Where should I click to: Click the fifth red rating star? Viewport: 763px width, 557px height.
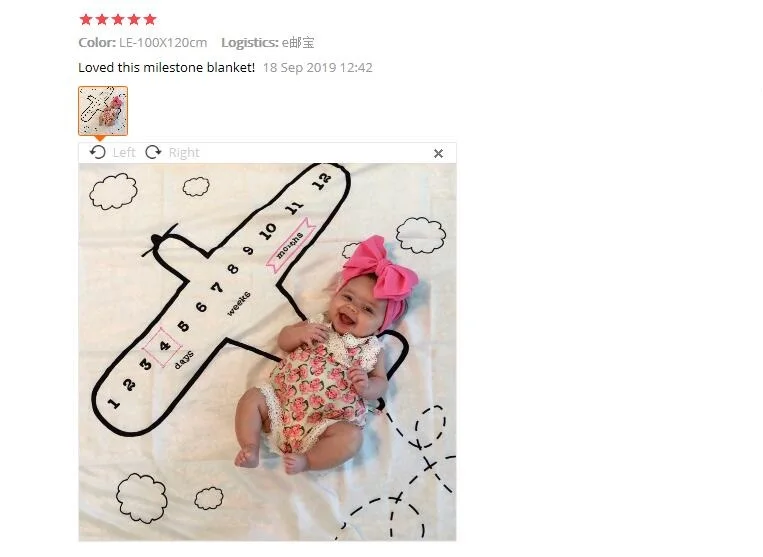click(x=150, y=19)
